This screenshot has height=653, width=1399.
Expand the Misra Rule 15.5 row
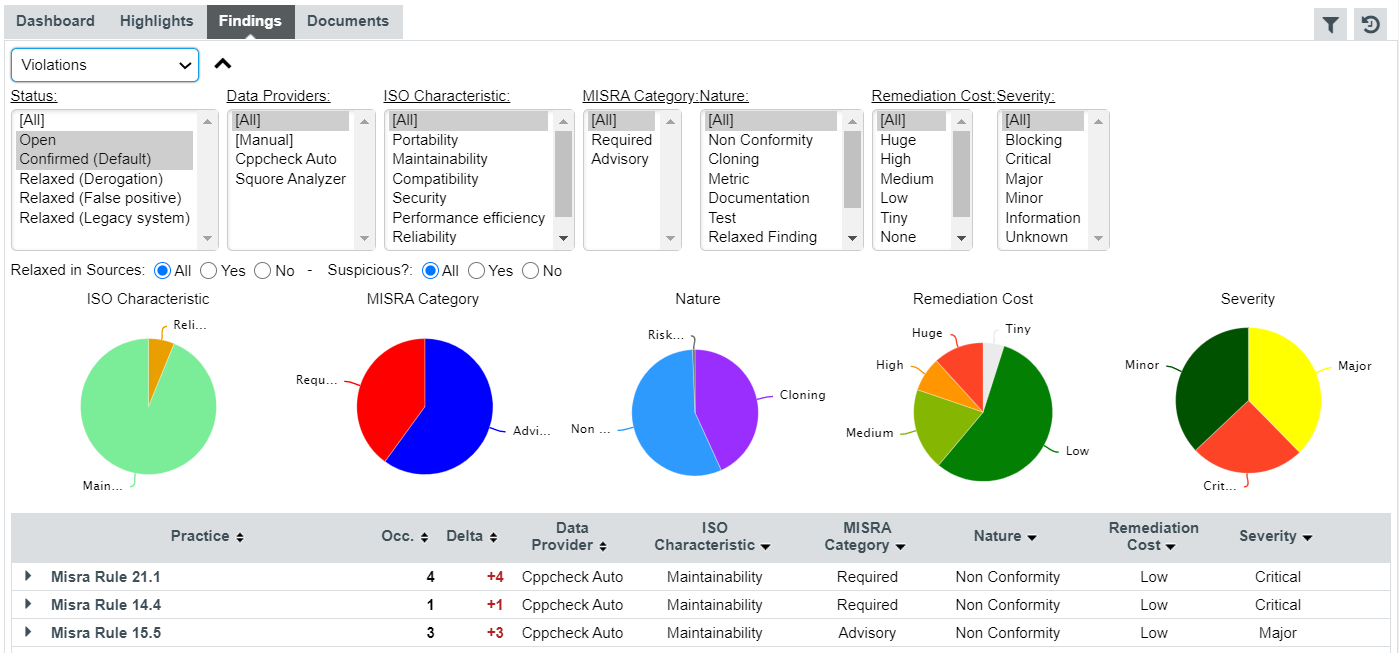click(x=28, y=632)
